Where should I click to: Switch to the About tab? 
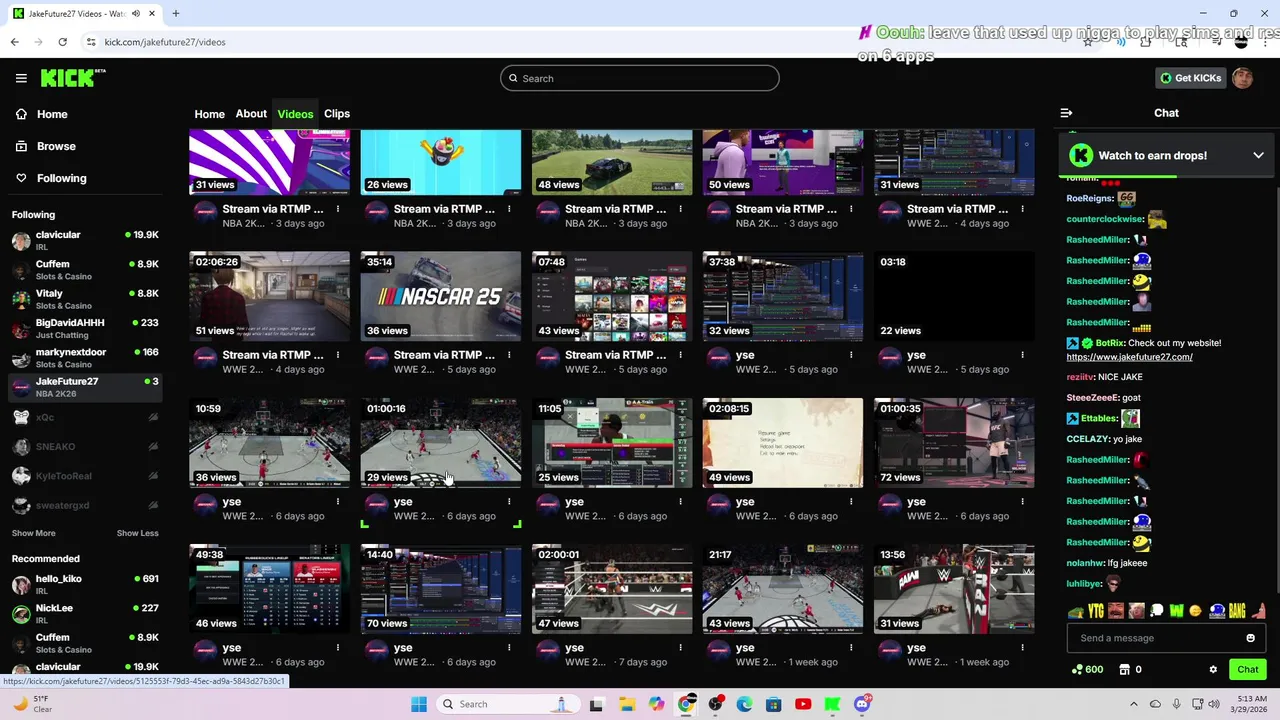[x=251, y=114]
